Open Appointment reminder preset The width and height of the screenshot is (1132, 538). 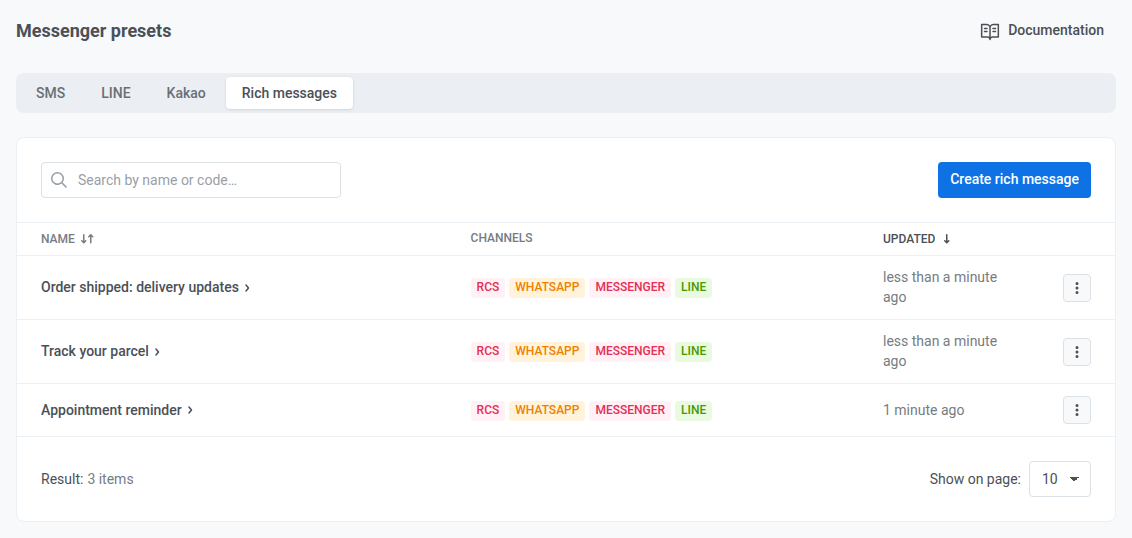pos(111,410)
